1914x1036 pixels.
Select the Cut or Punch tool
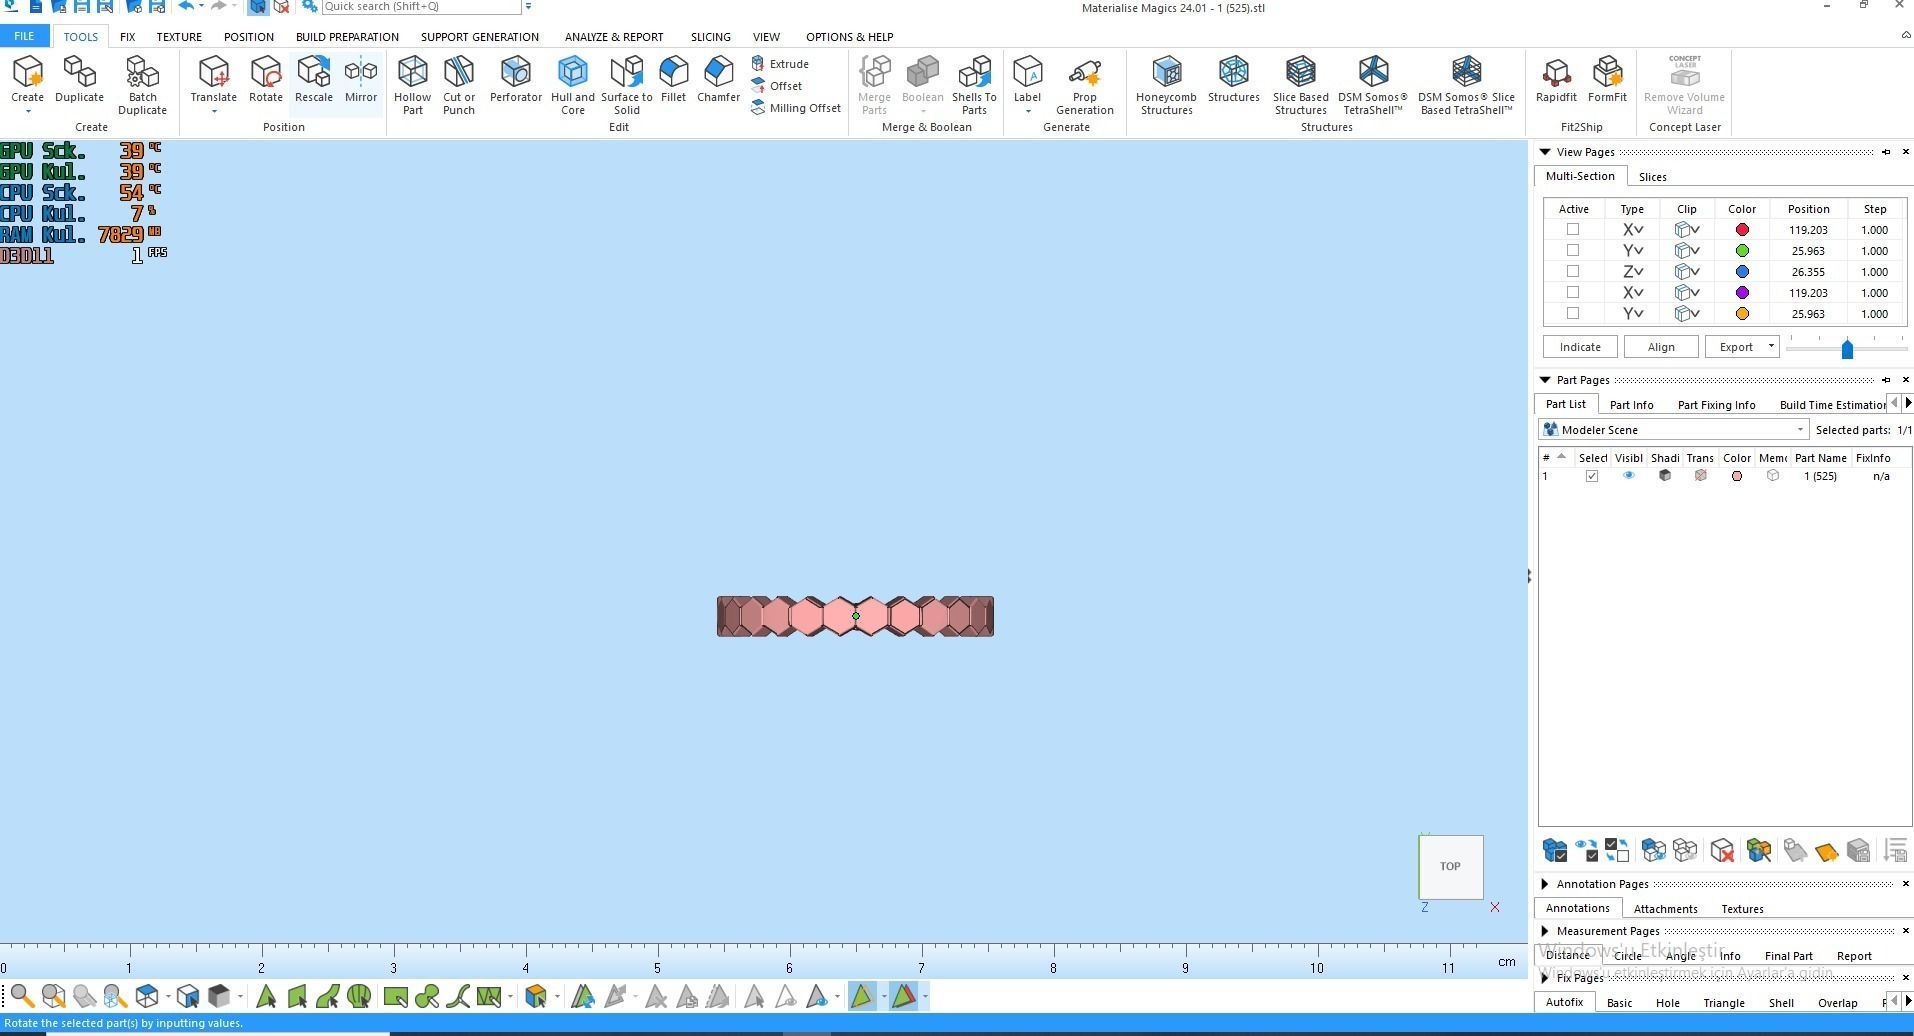459,85
